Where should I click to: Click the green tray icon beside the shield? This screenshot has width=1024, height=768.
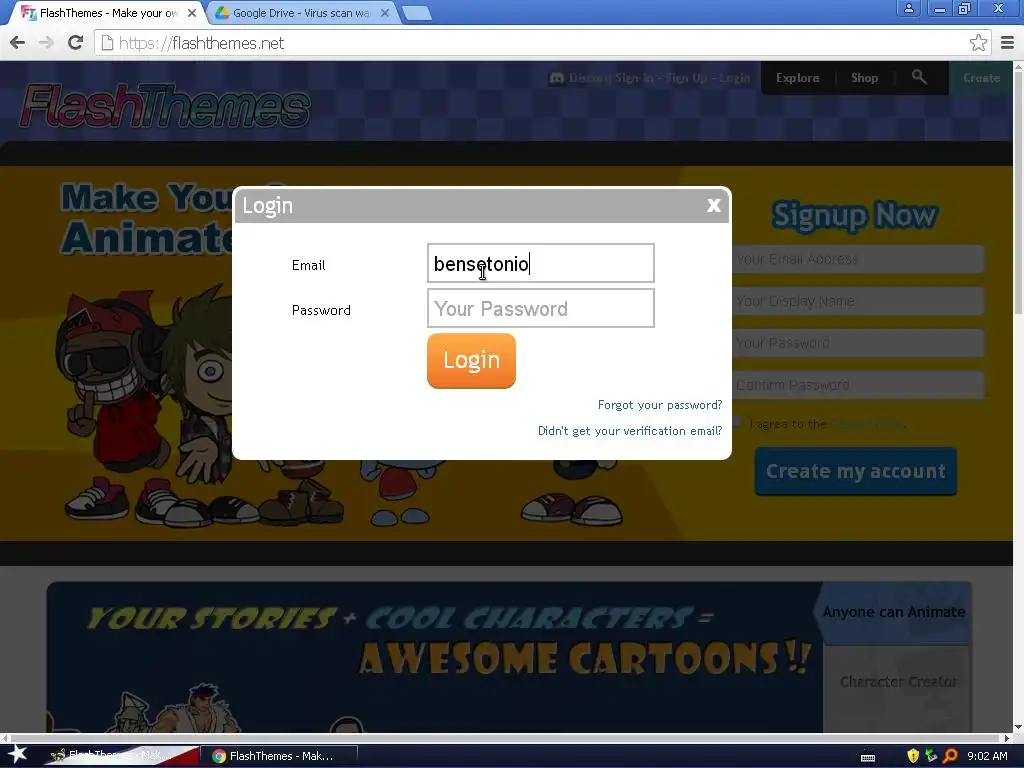[x=931, y=756]
